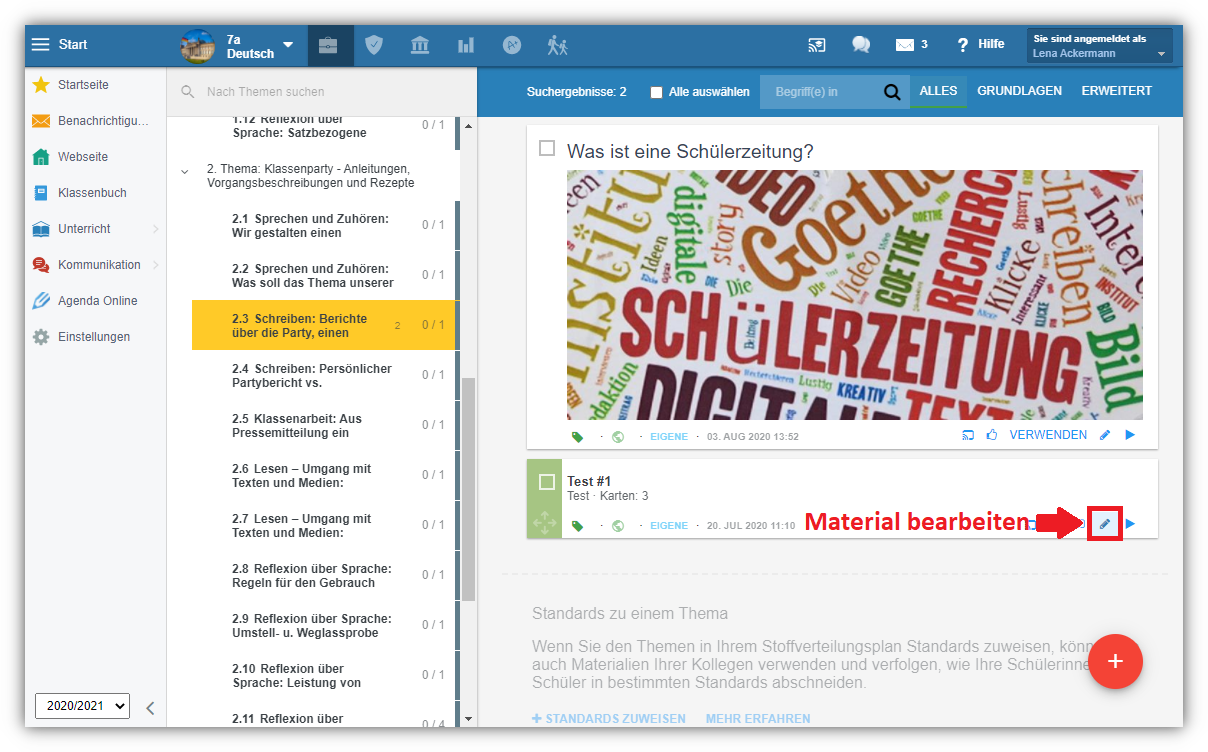Open the 7a Deutsch class dropdown arrow
Viewport: 1208px width, 752px height.
(x=288, y=45)
